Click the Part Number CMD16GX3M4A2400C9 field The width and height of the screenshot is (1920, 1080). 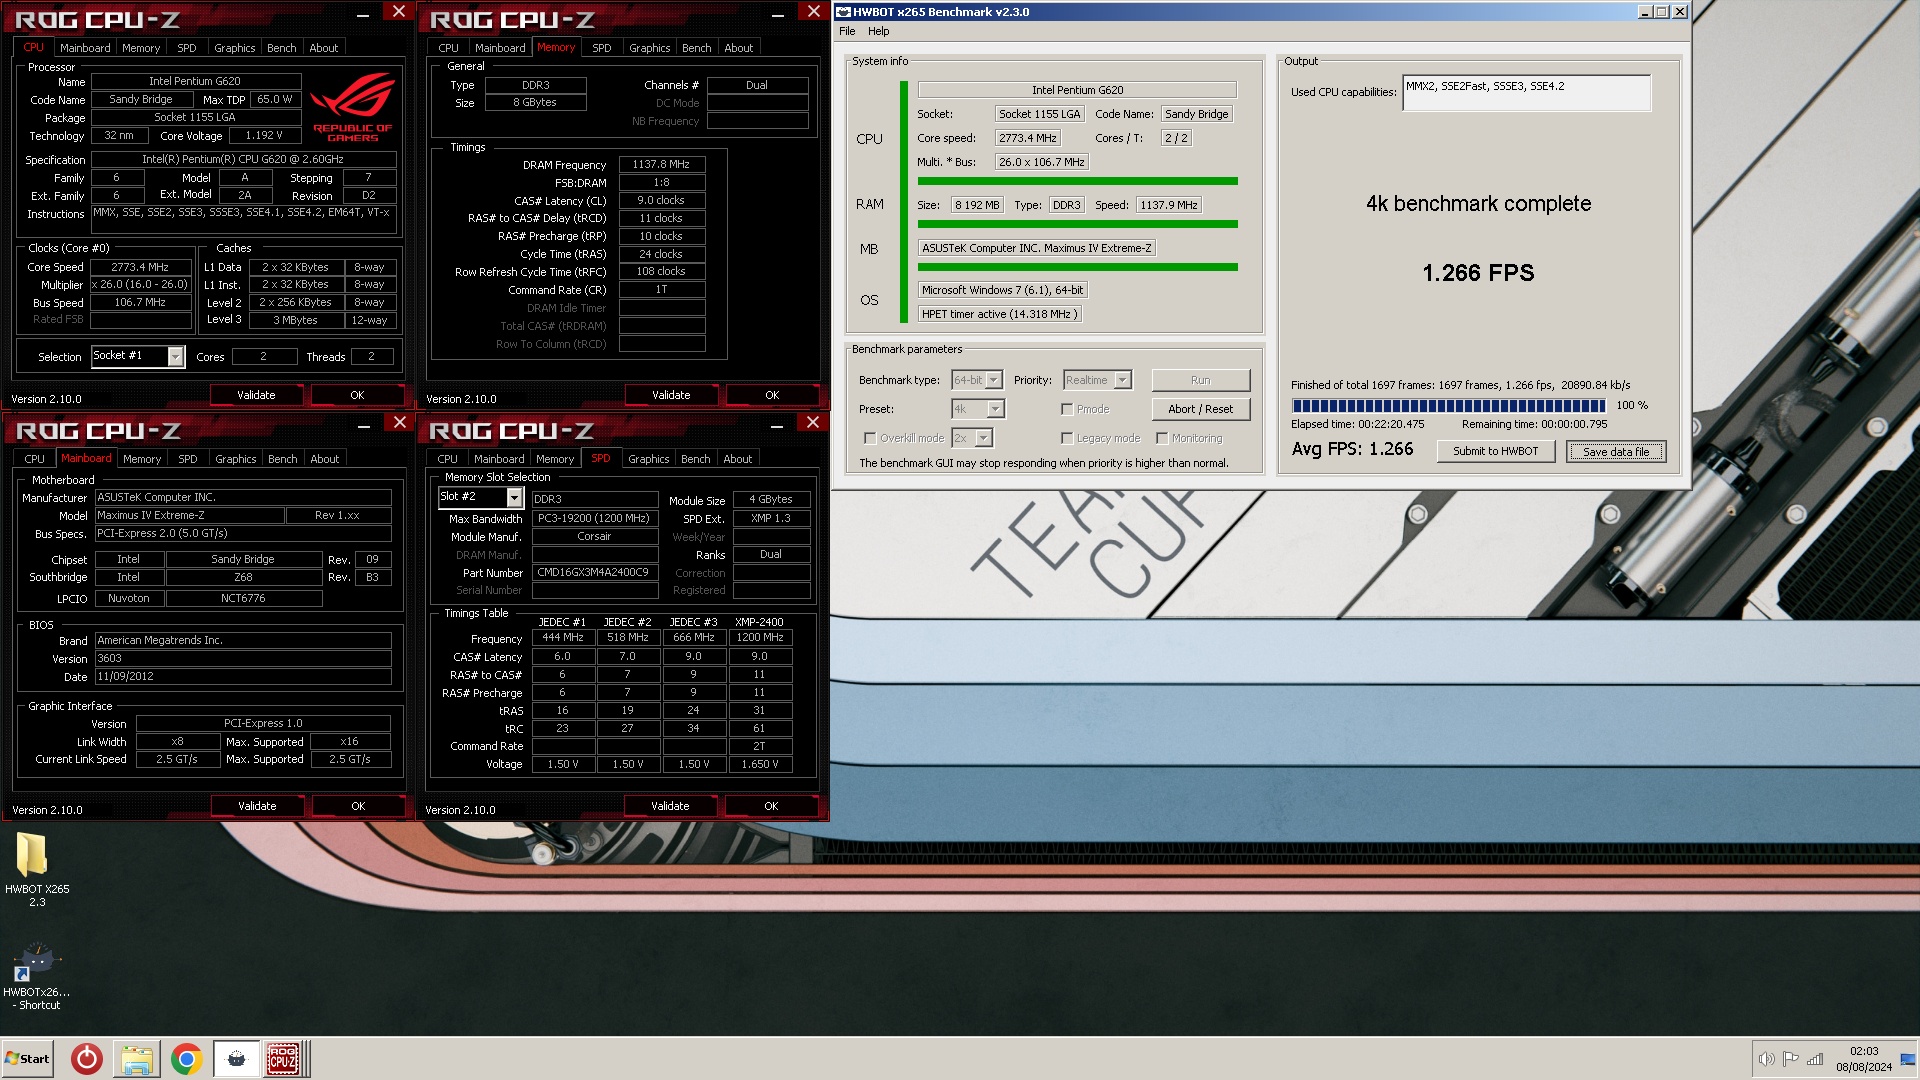pos(594,573)
